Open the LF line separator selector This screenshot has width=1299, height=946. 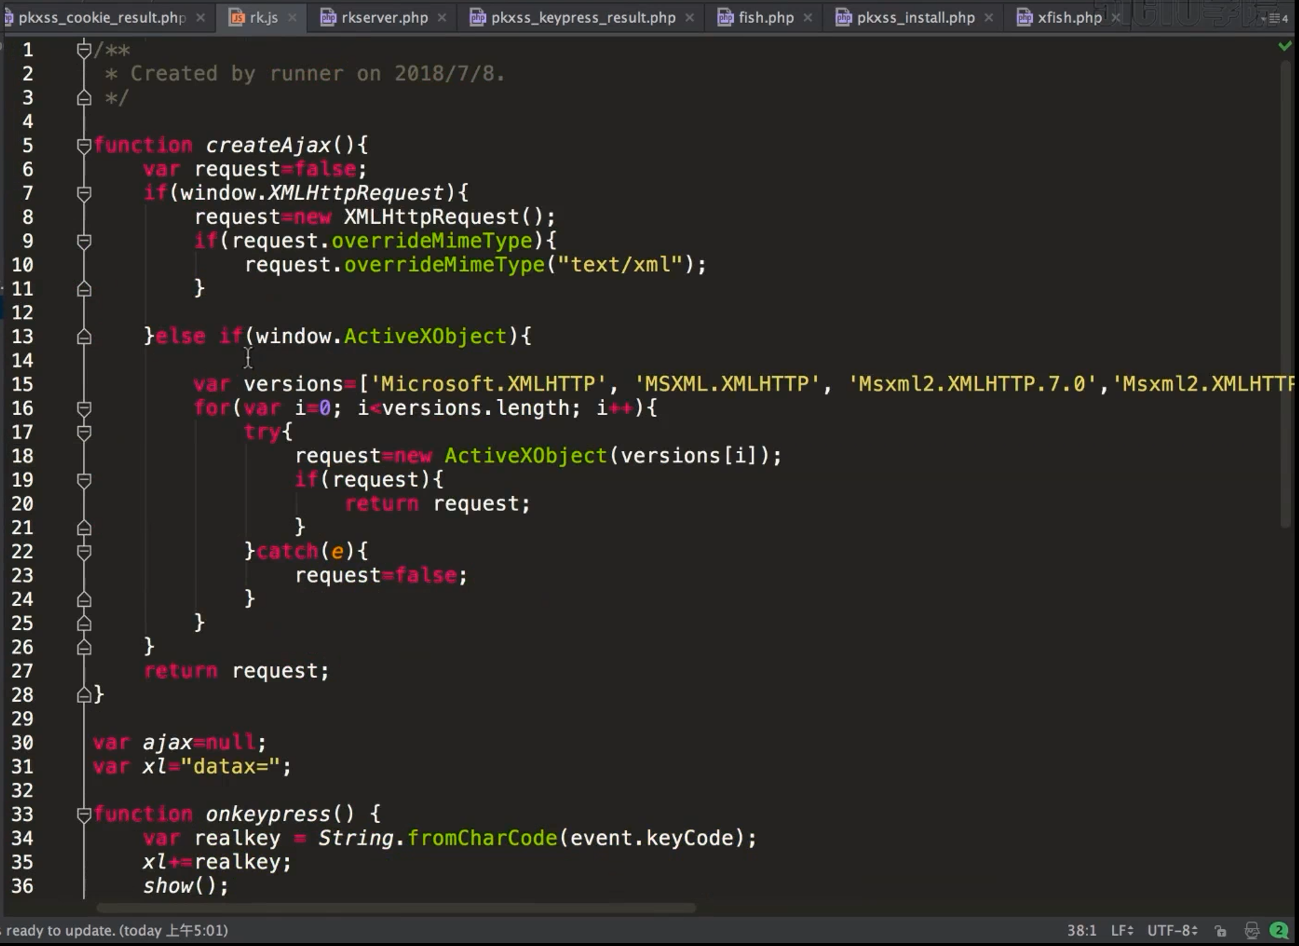1121,930
